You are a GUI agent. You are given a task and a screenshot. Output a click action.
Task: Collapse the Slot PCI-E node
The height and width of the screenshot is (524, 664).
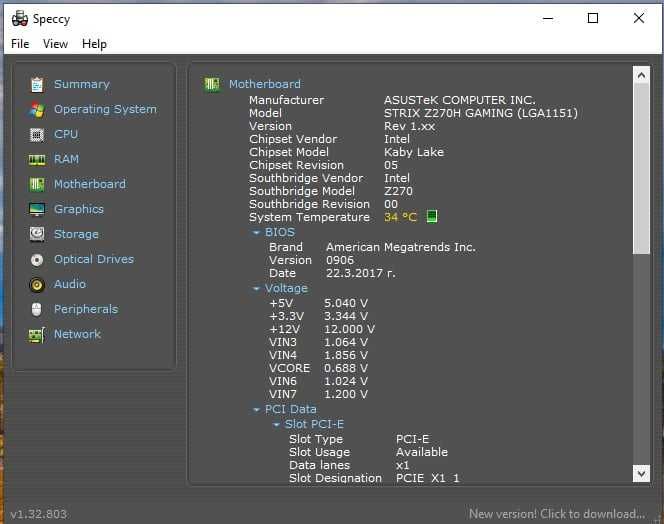[276, 424]
